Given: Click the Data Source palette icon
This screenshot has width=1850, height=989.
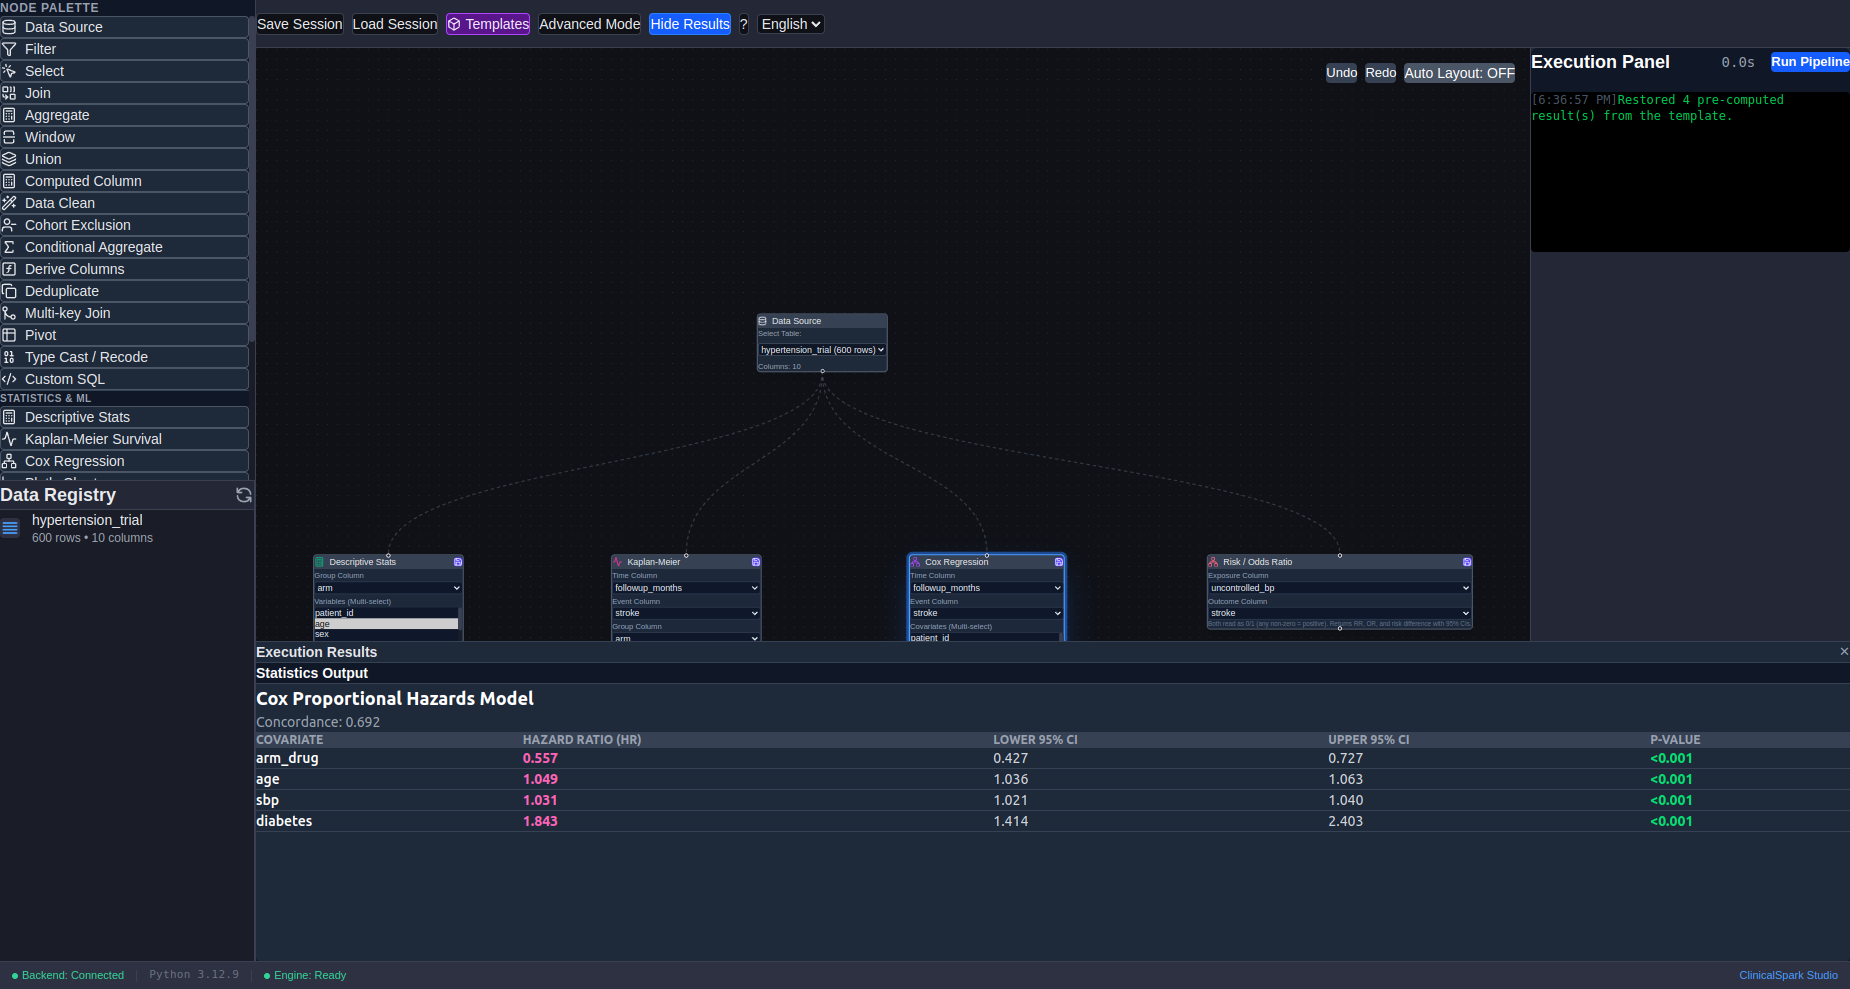Looking at the screenshot, I should [9, 27].
